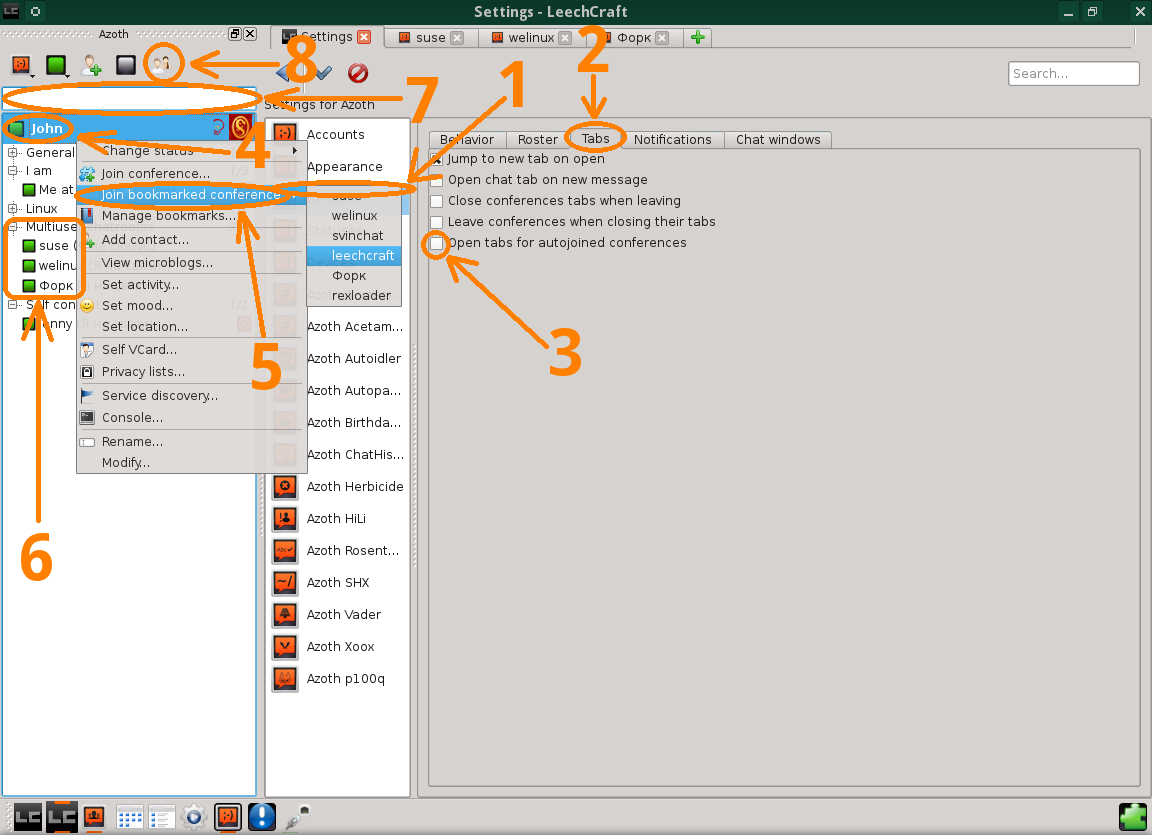Close the Azoth dock panel
Image resolution: width=1152 pixels, height=835 pixels.
(x=250, y=34)
